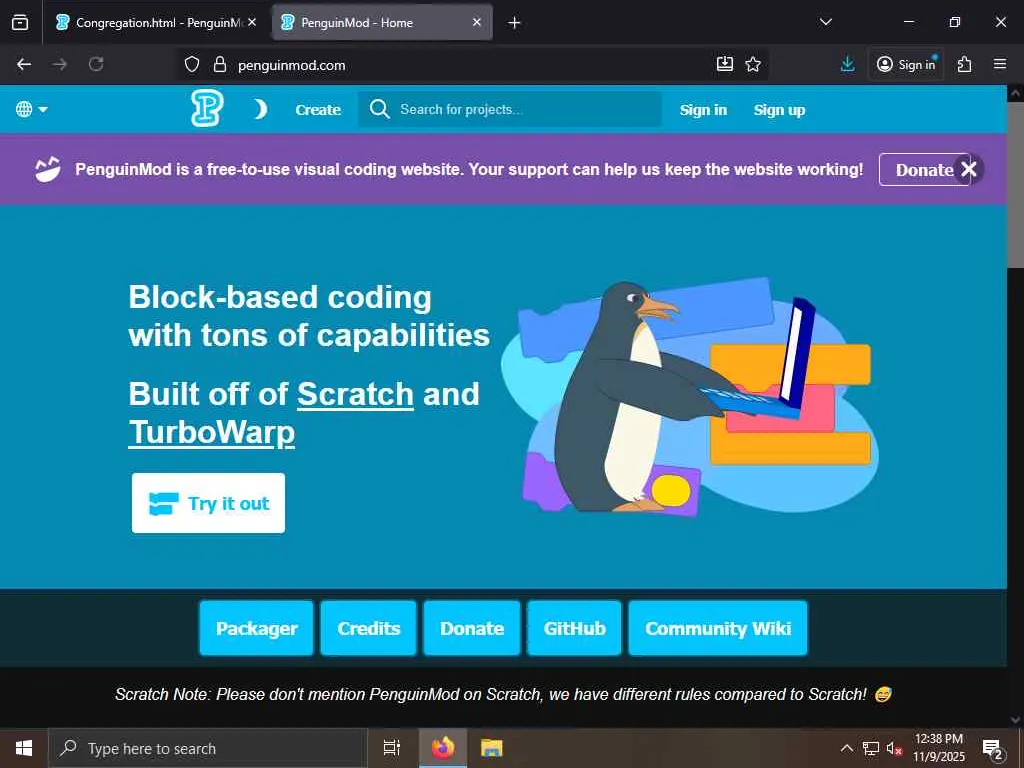Open the notification center icon

[x=993, y=749]
